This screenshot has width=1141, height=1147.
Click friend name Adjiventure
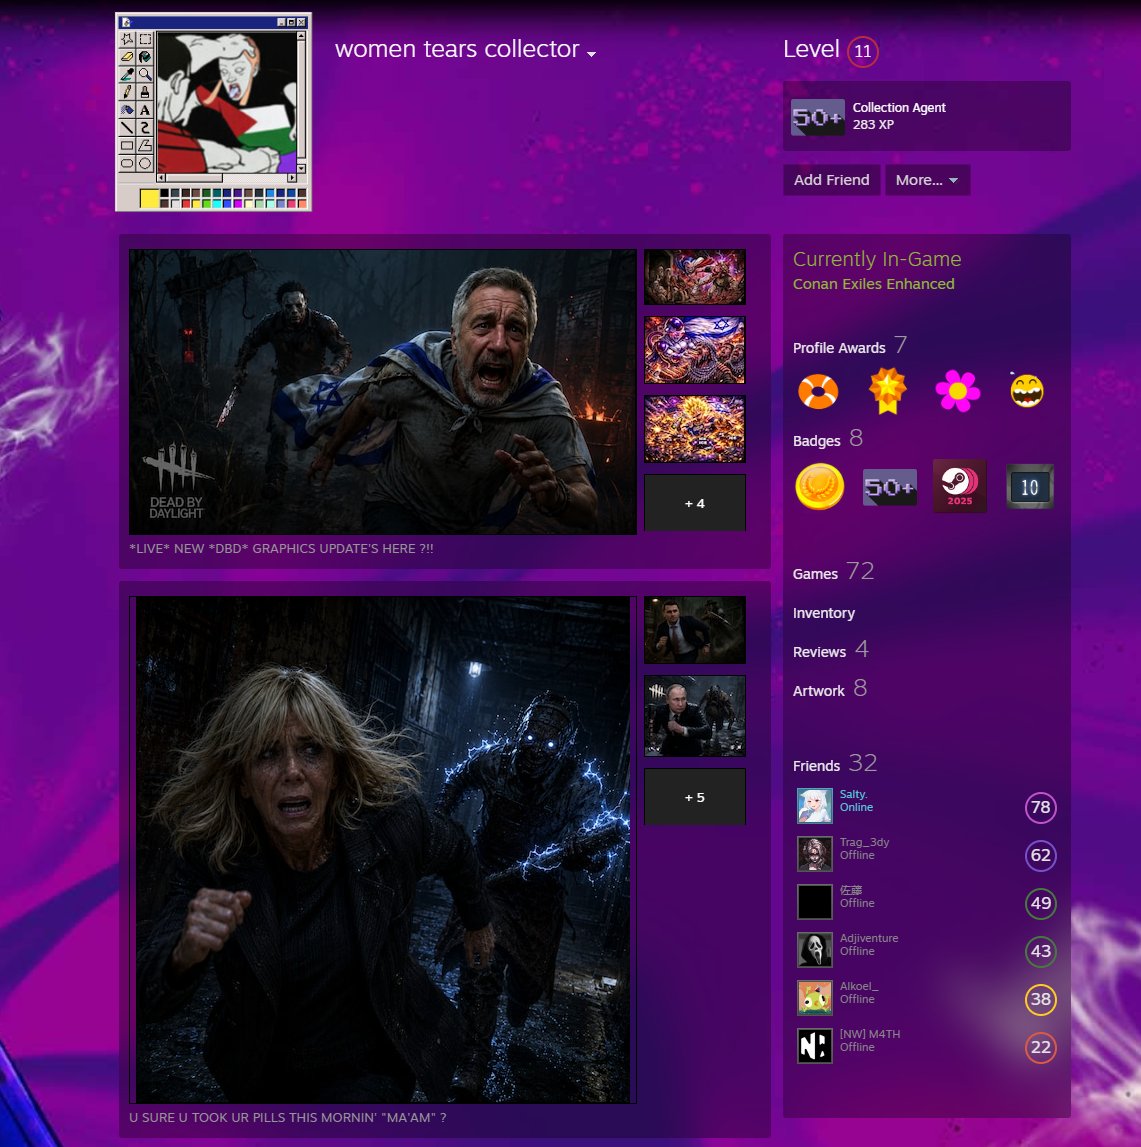tap(869, 938)
